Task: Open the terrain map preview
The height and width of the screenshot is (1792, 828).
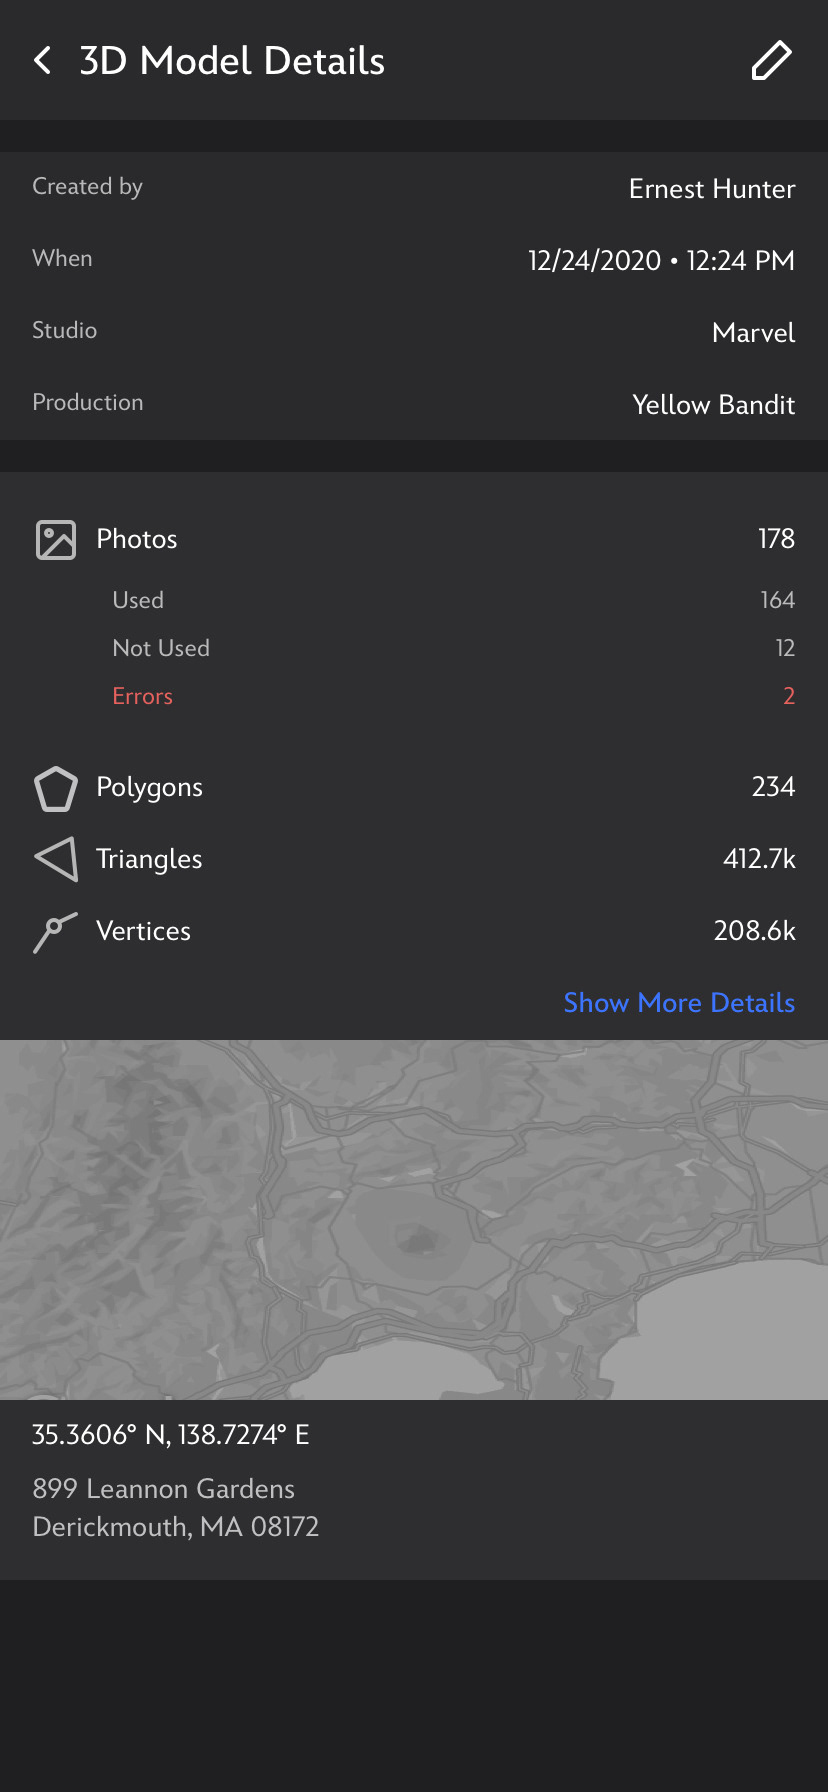Action: tap(414, 1220)
